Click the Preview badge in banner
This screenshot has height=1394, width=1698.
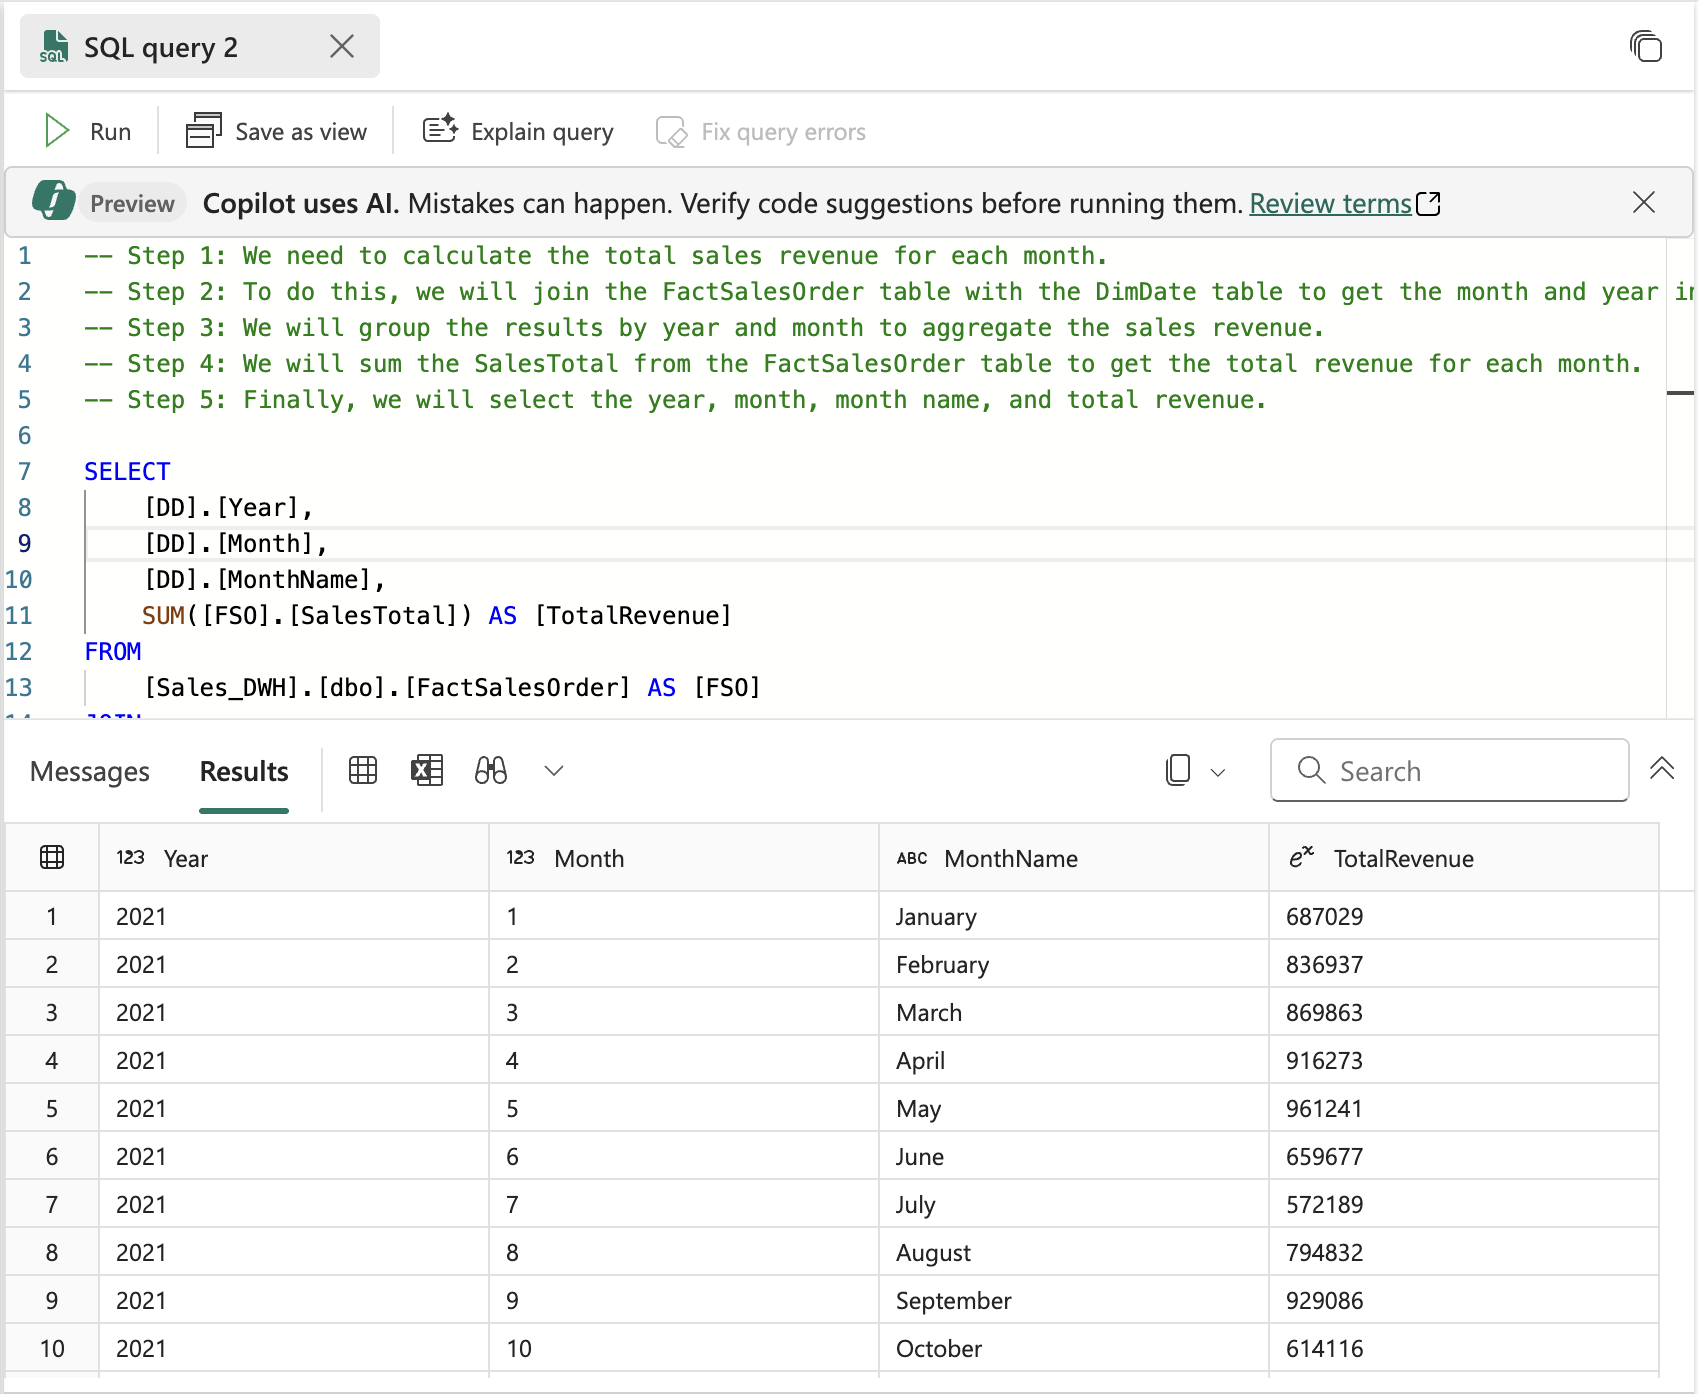pos(132,203)
